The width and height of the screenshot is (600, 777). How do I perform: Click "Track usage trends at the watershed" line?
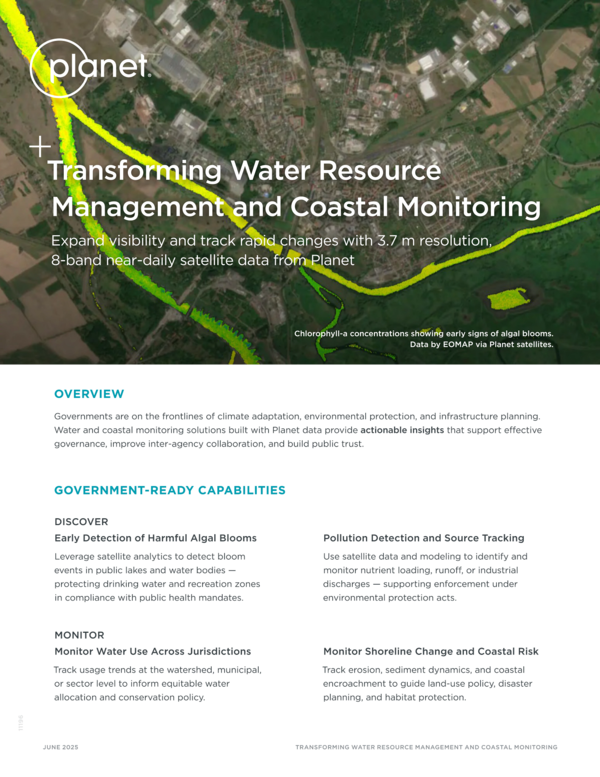pos(158,670)
